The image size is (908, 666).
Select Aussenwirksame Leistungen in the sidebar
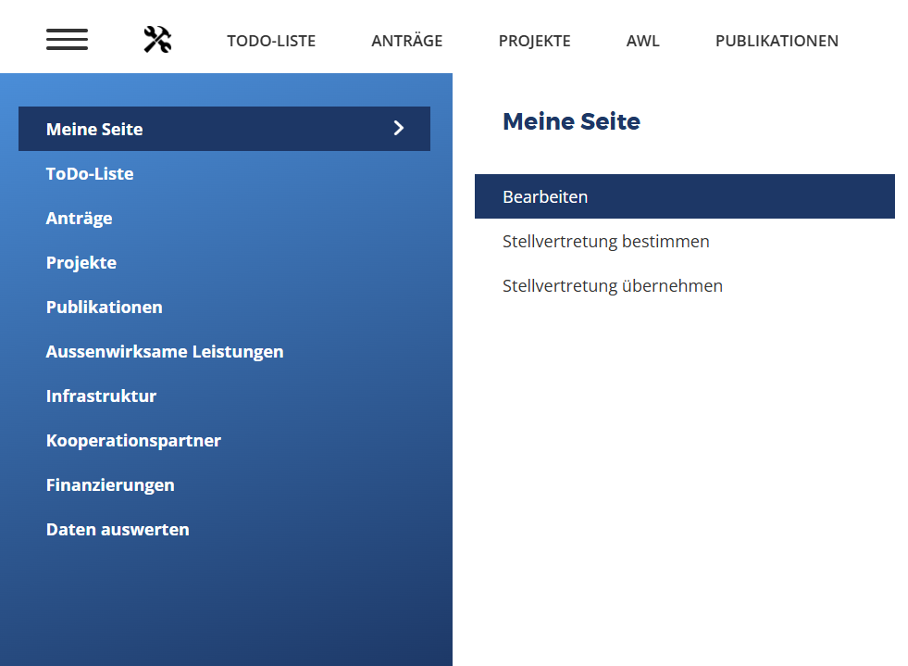(x=165, y=352)
